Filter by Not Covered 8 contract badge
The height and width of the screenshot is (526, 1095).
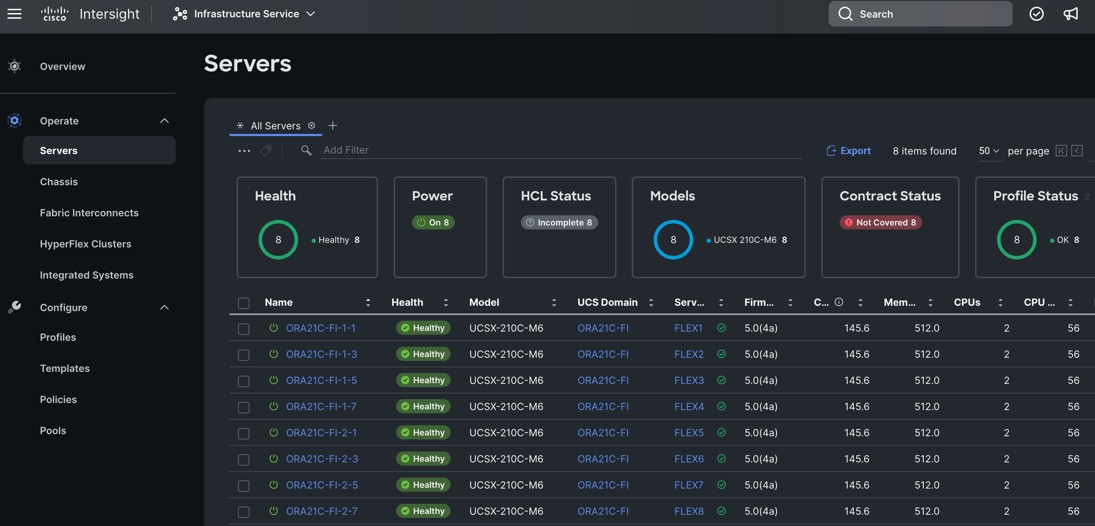point(881,223)
